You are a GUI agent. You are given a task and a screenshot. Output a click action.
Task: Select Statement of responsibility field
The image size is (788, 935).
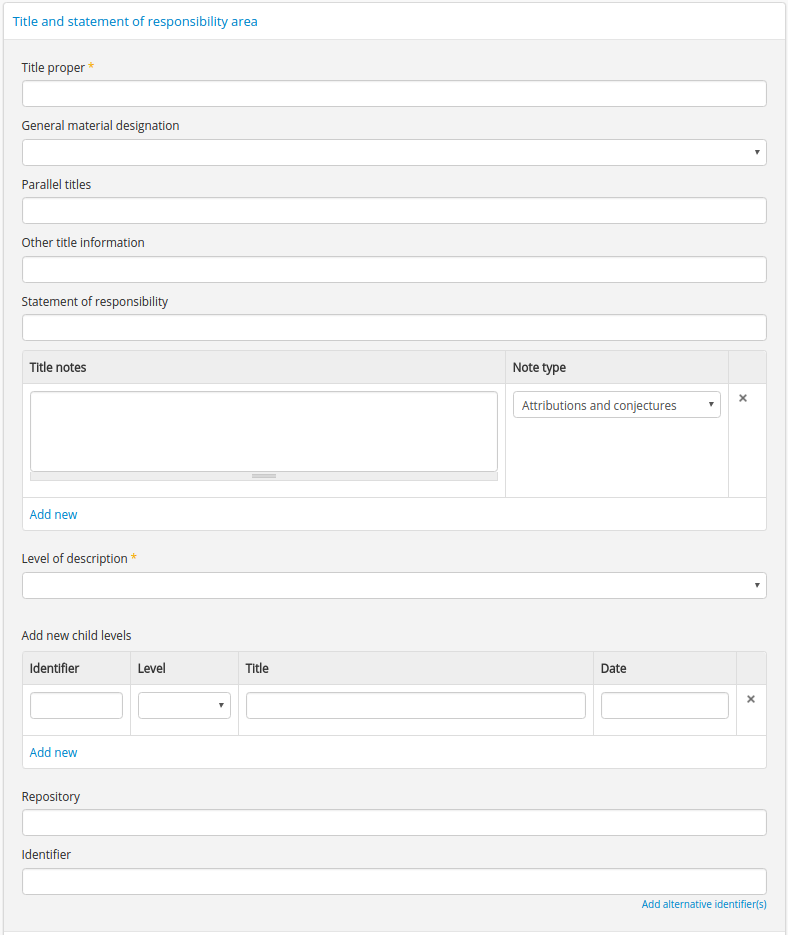394,328
